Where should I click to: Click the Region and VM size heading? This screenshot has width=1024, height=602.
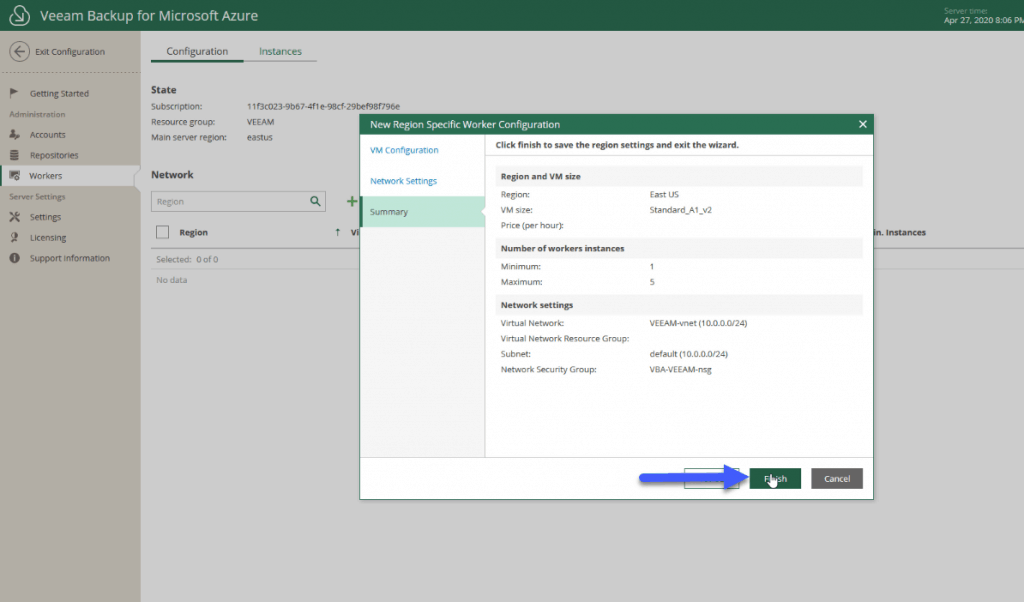pos(541,176)
